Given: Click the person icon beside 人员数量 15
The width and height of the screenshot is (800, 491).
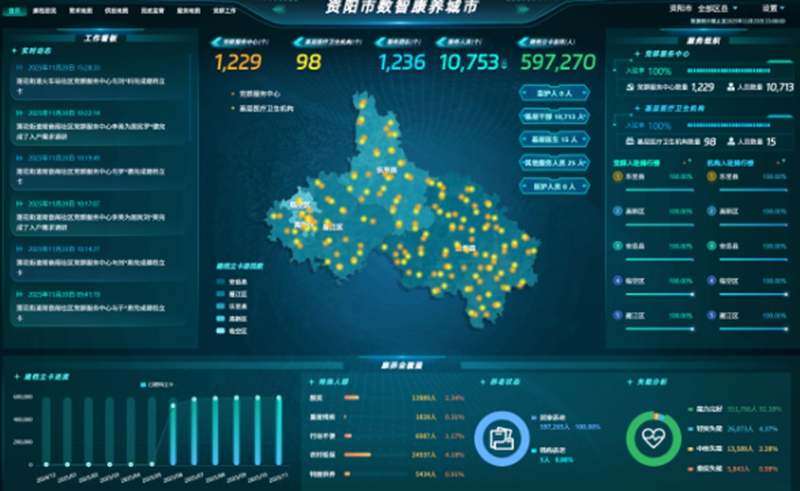Looking at the screenshot, I should 731,142.
